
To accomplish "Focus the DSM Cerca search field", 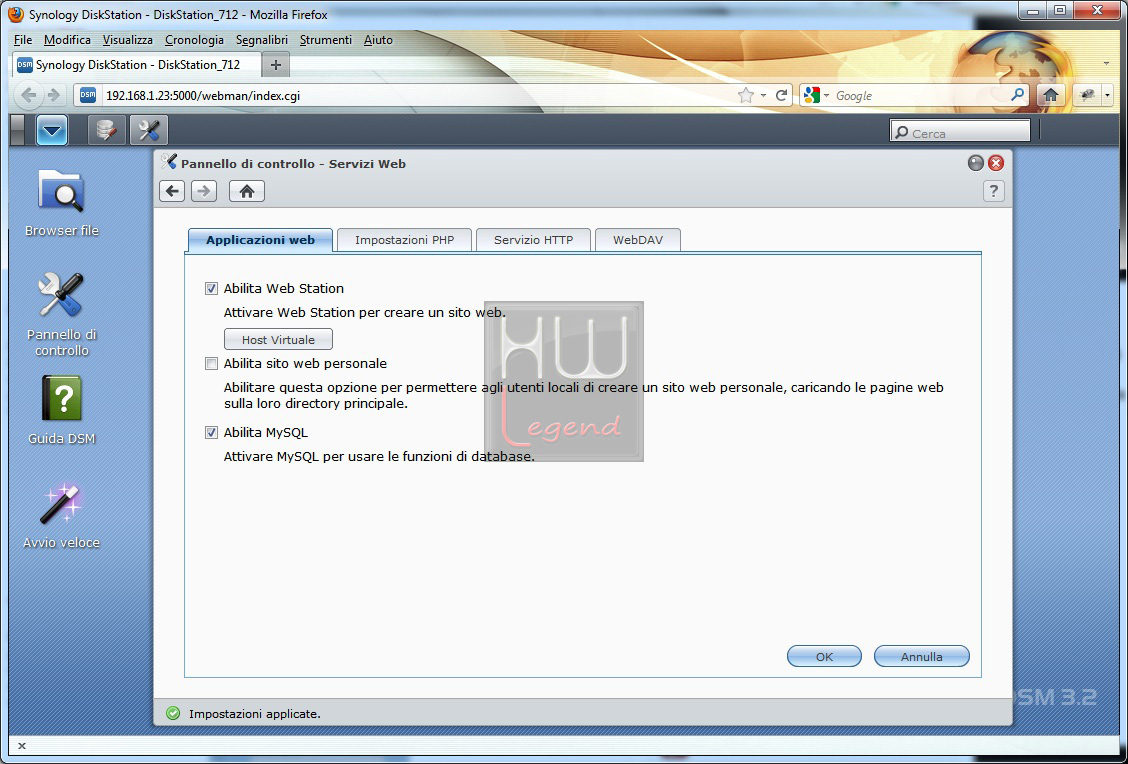I will pyautogui.click(x=960, y=131).
